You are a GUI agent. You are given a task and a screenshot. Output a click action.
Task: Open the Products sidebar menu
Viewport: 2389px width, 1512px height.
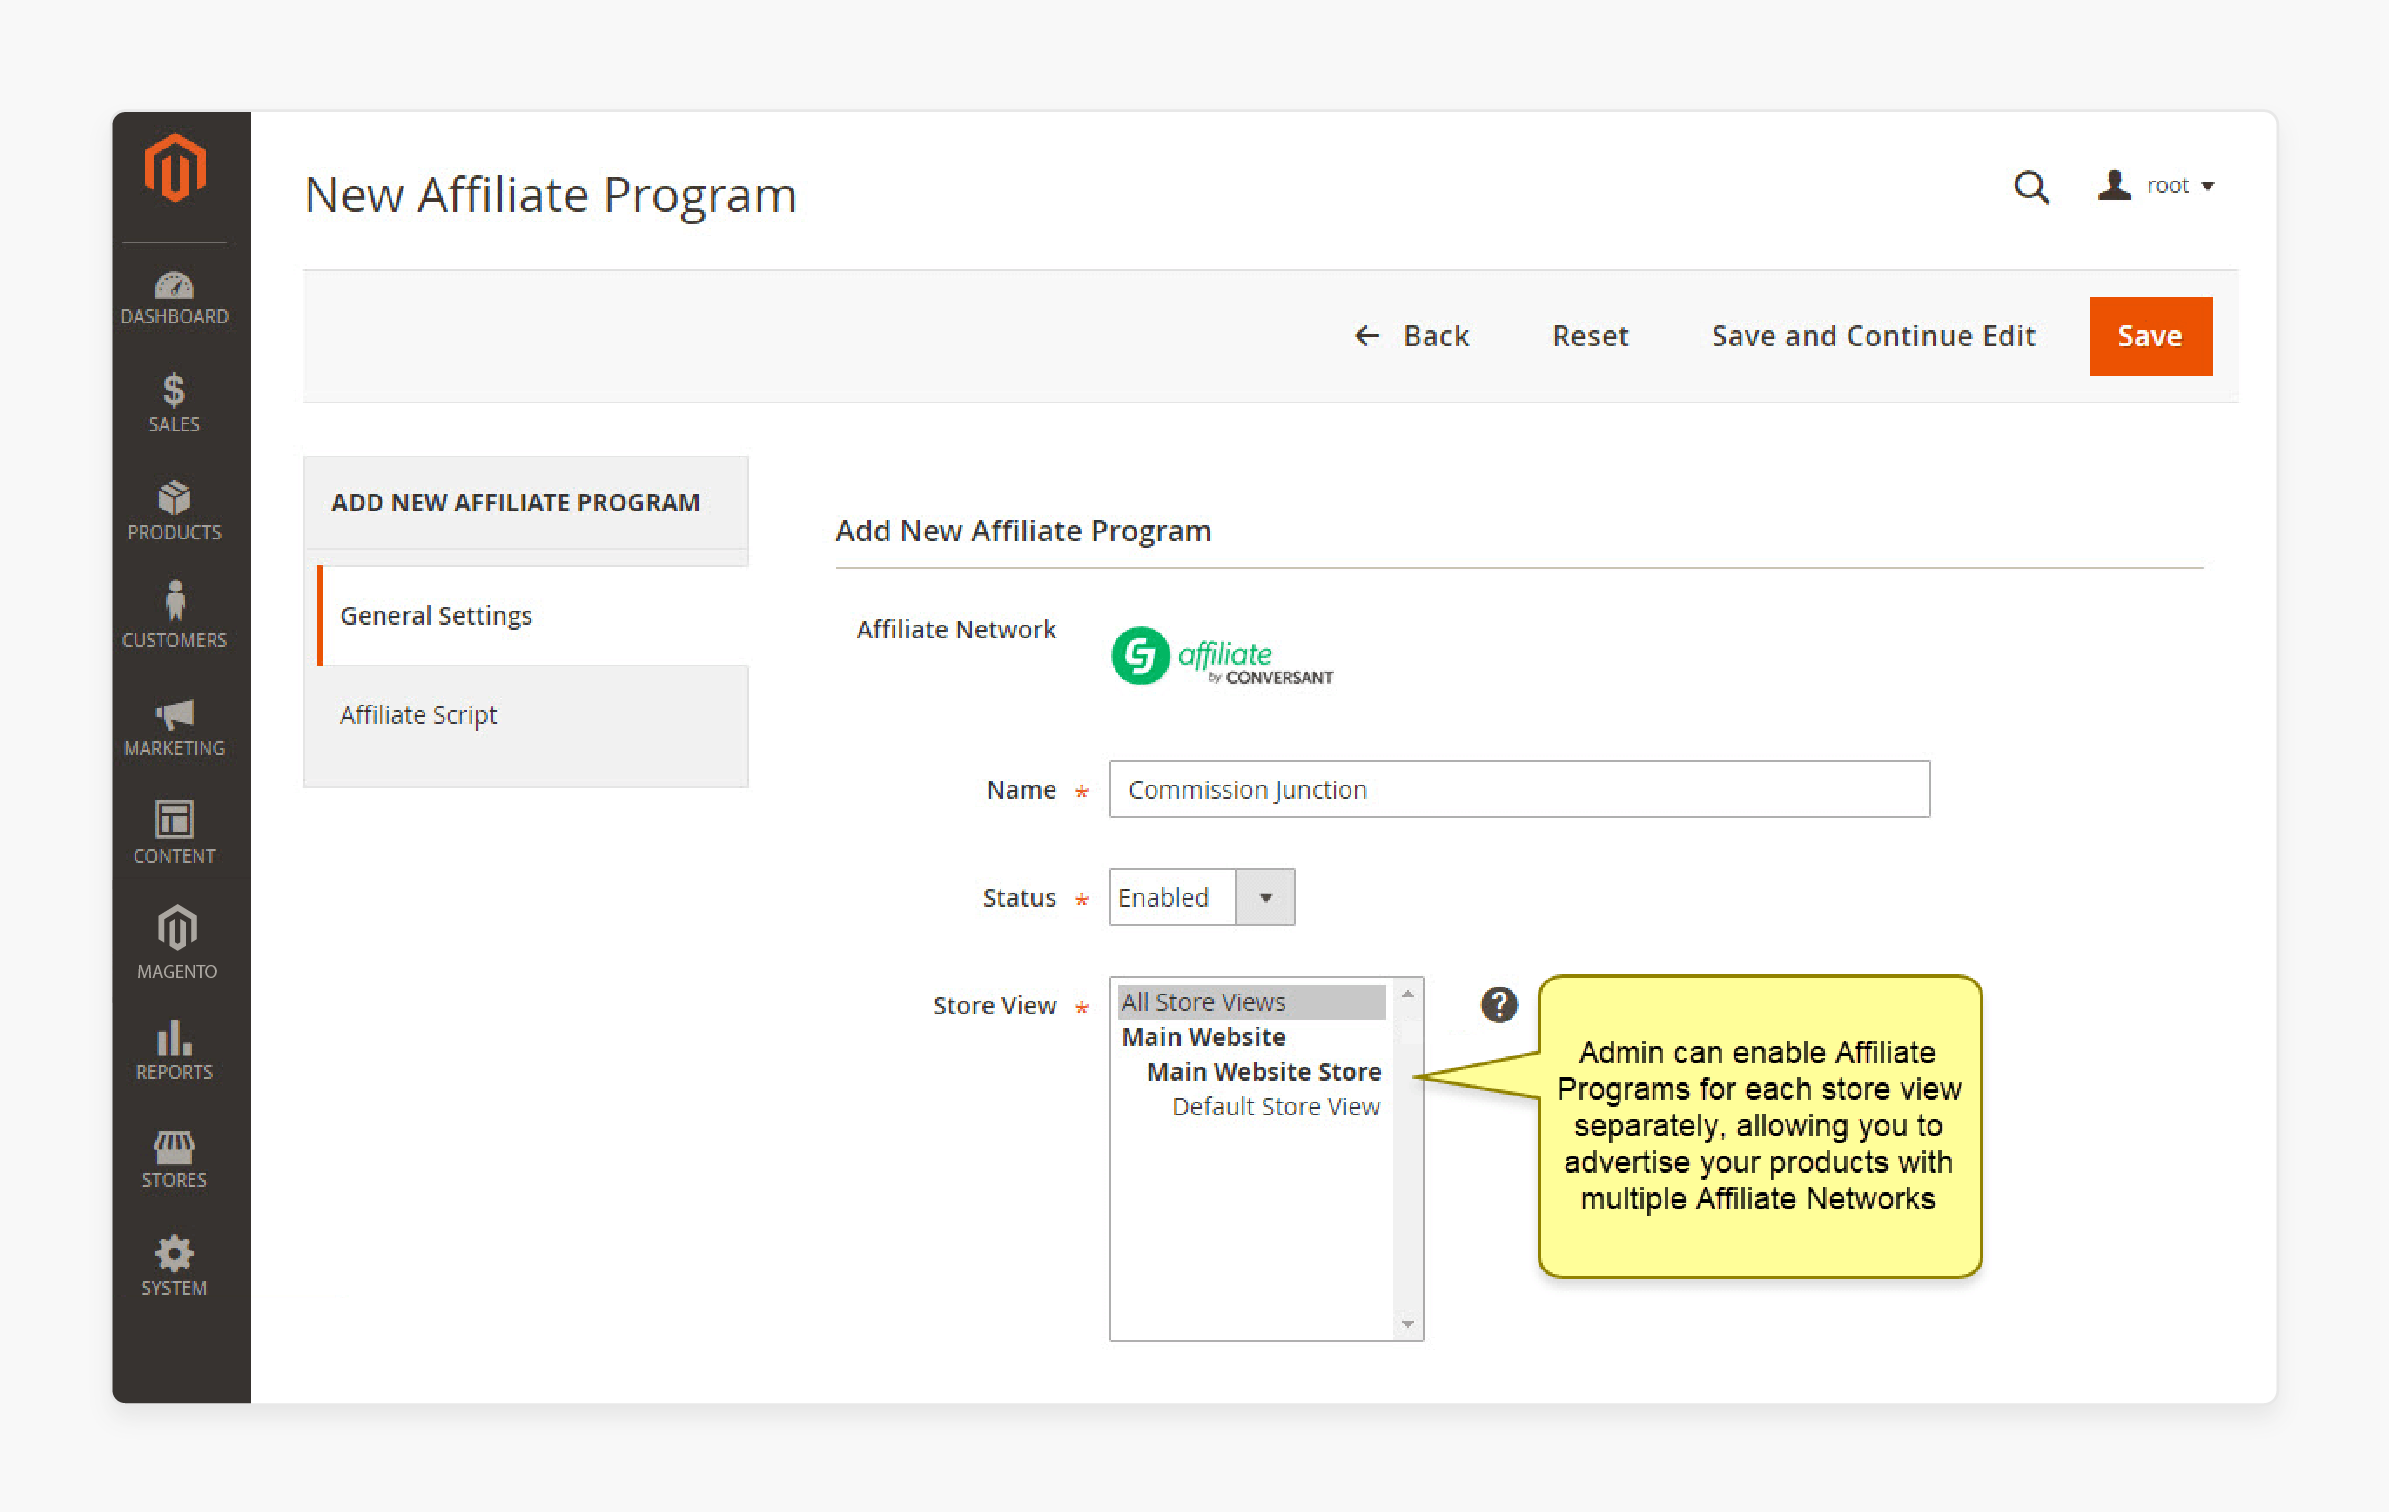point(175,511)
